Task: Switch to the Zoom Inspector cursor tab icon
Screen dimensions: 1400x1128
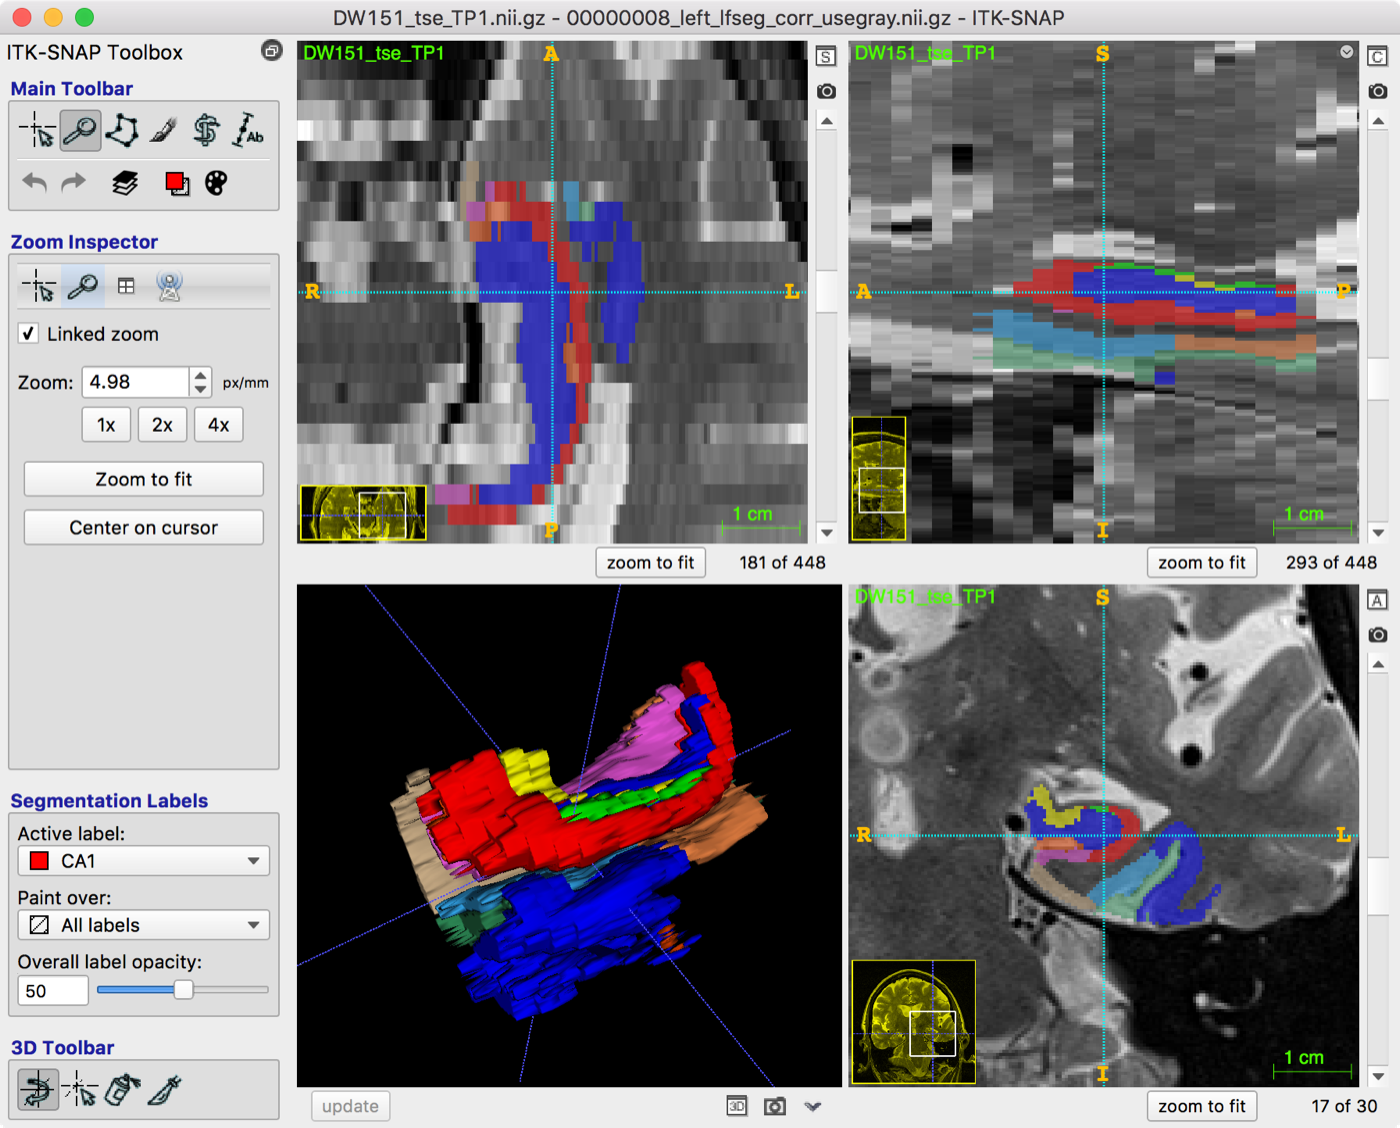Action: (38, 287)
